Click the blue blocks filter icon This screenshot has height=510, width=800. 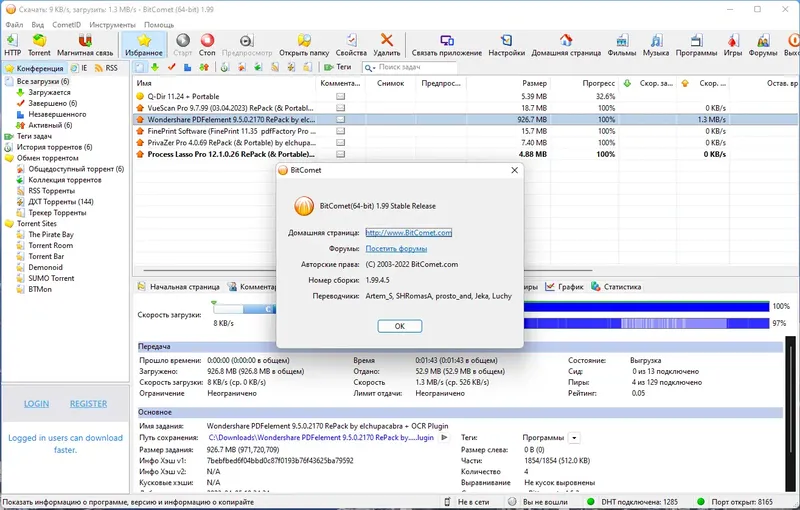[188, 67]
